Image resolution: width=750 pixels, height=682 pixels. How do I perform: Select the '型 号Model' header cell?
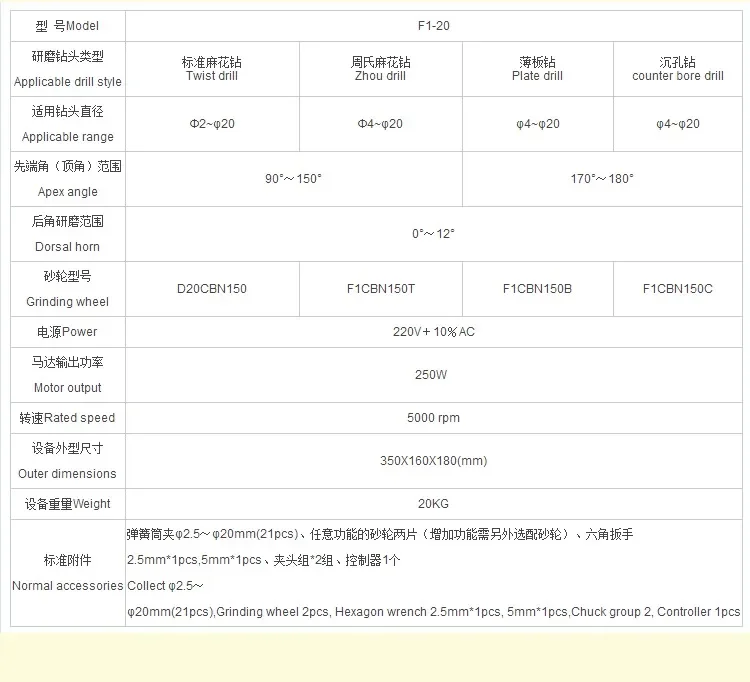pyautogui.click(x=67, y=26)
